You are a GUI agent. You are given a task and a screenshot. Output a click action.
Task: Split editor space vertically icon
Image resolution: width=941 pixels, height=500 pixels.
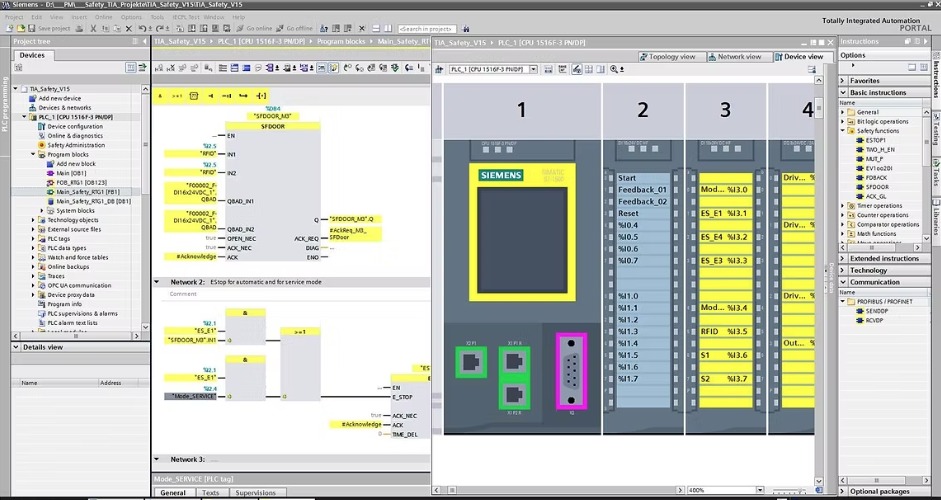[389, 28]
